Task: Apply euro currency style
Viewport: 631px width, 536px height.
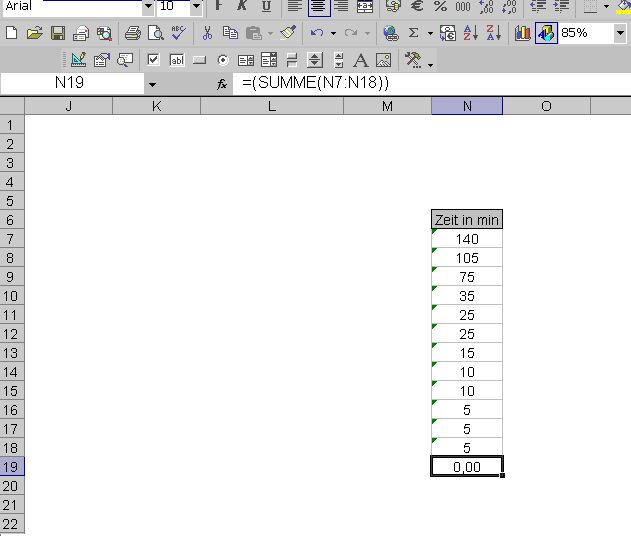Action: [417, 6]
